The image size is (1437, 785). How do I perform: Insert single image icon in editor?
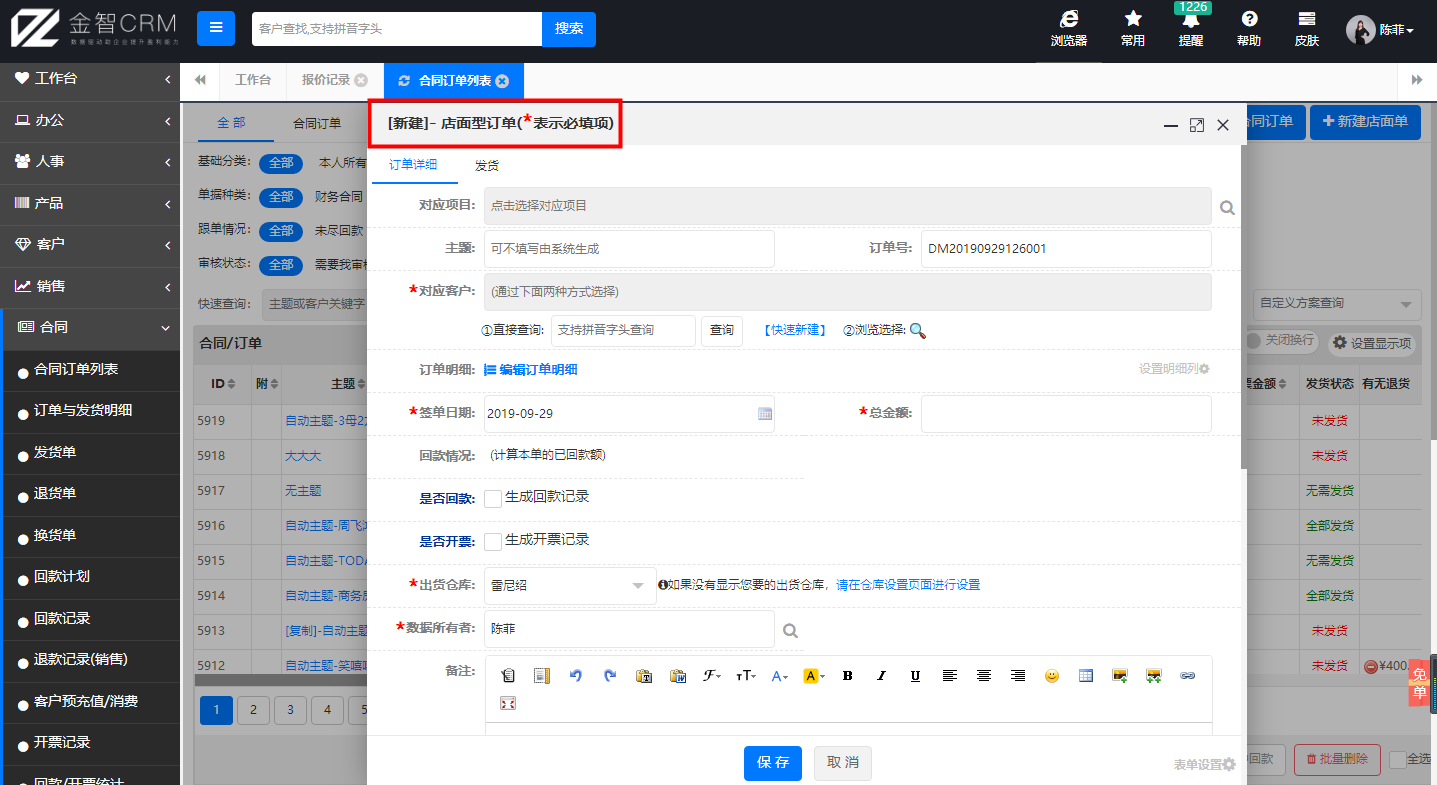[x=1120, y=676]
